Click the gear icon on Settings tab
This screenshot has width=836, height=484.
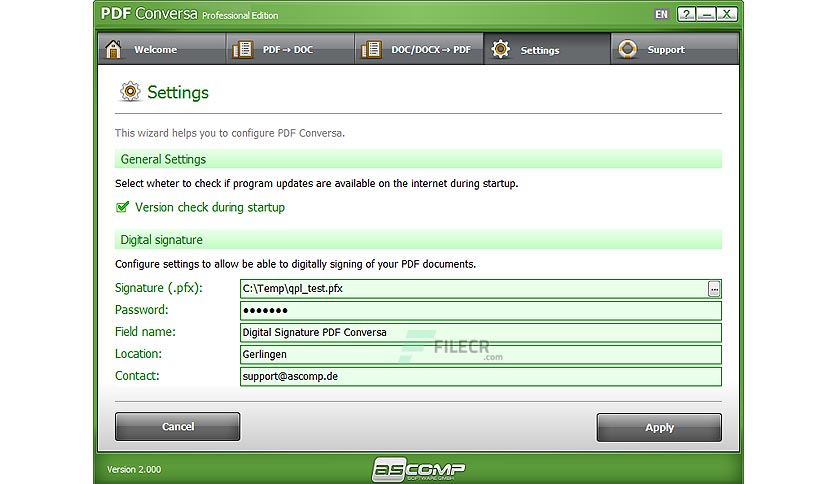pos(501,49)
